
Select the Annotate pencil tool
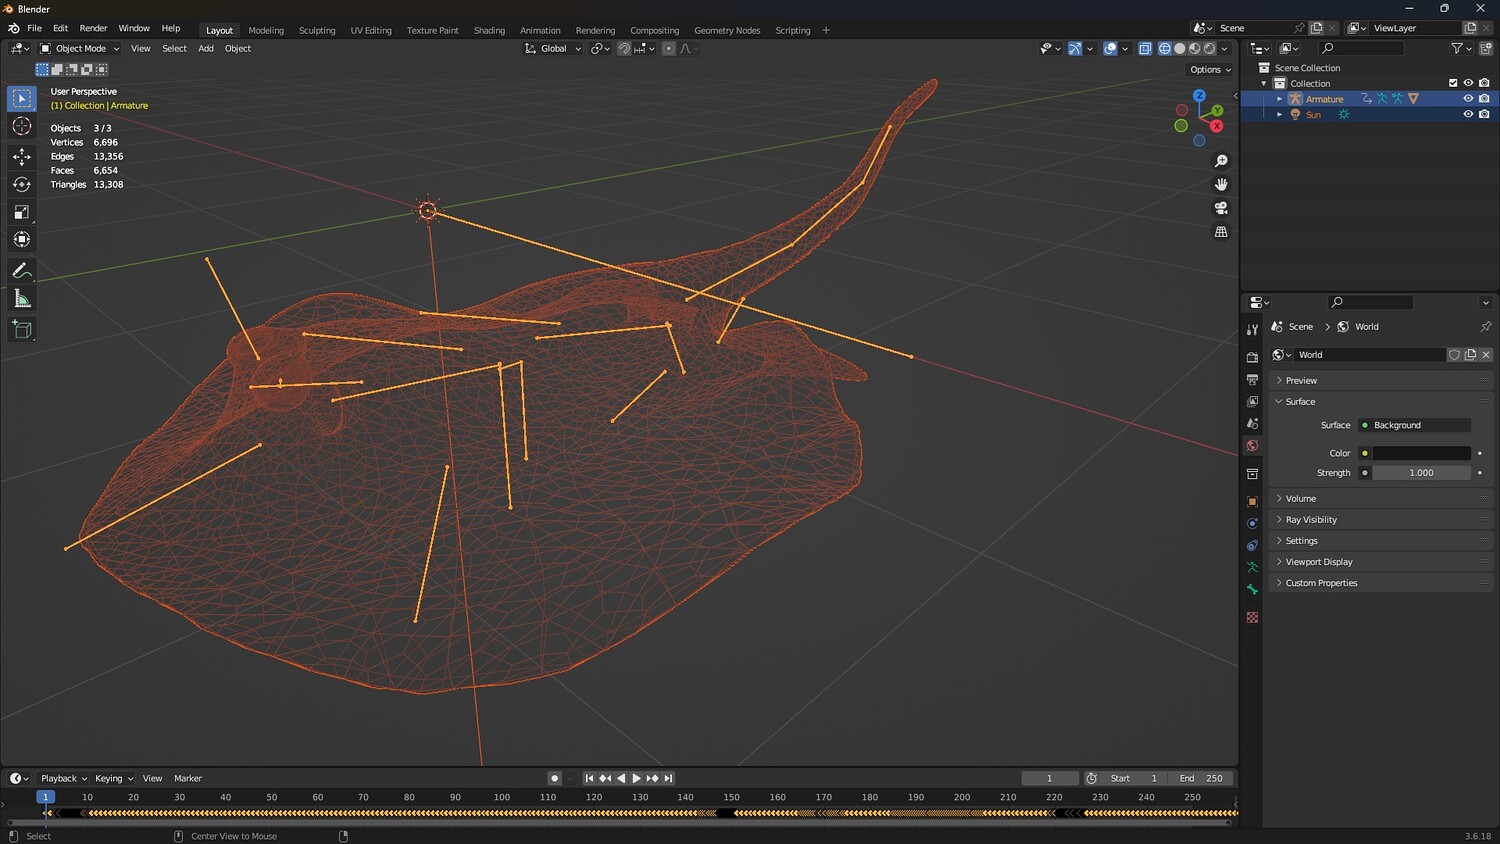[21, 271]
